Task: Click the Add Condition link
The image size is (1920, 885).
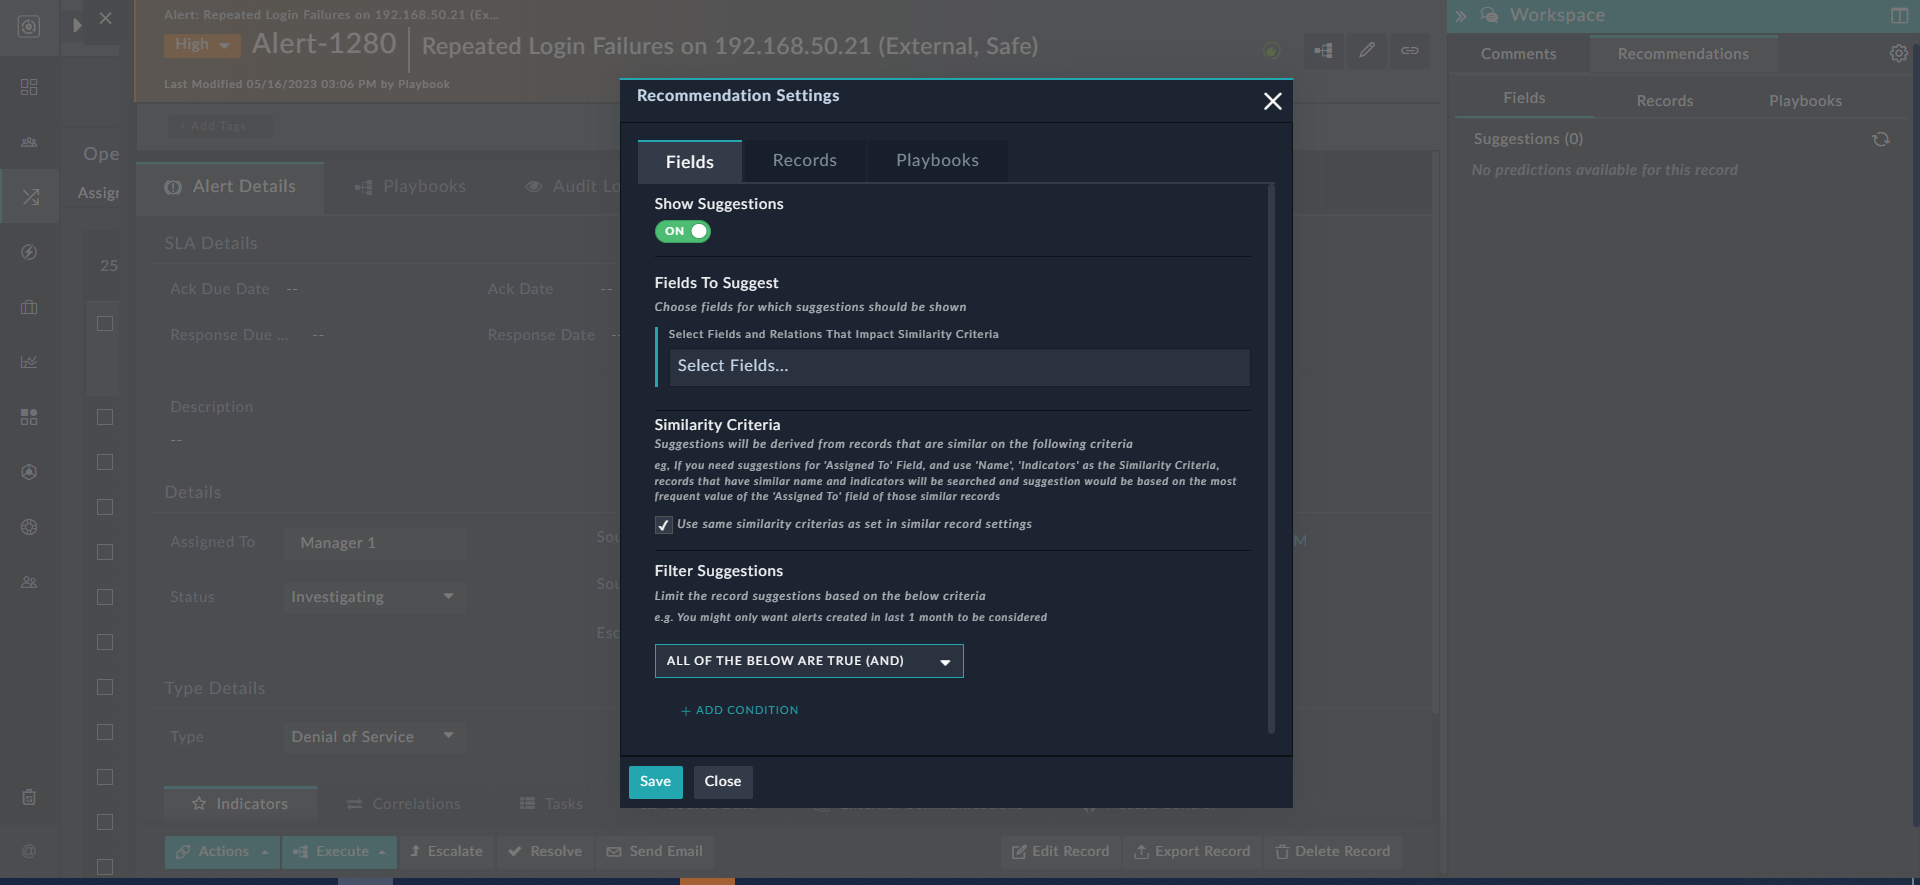Action: click(x=739, y=711)
